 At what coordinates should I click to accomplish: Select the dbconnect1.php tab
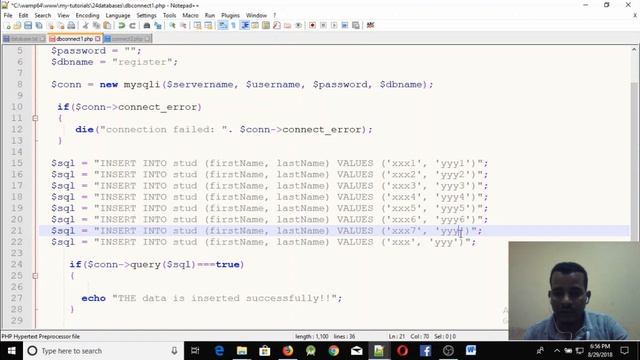(x=74, y=39)
